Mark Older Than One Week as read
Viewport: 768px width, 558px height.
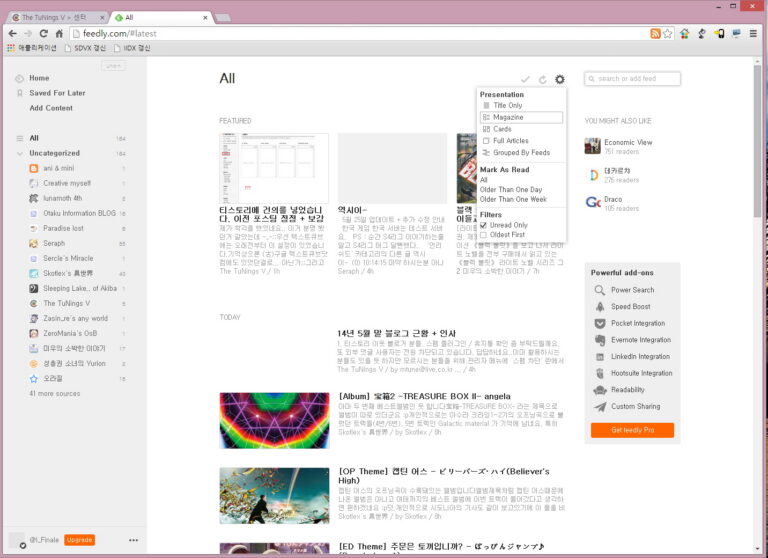point(513,200)
